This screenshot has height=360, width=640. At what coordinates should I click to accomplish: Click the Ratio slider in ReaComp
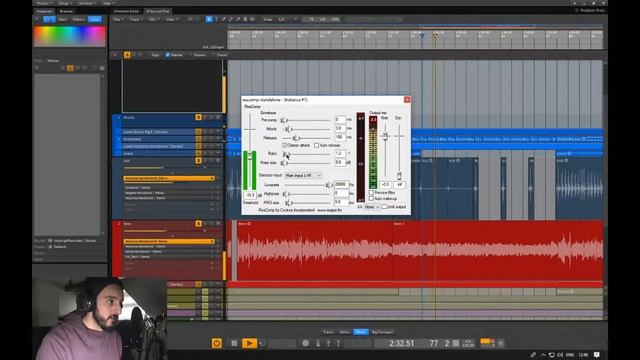pos(306,154)
